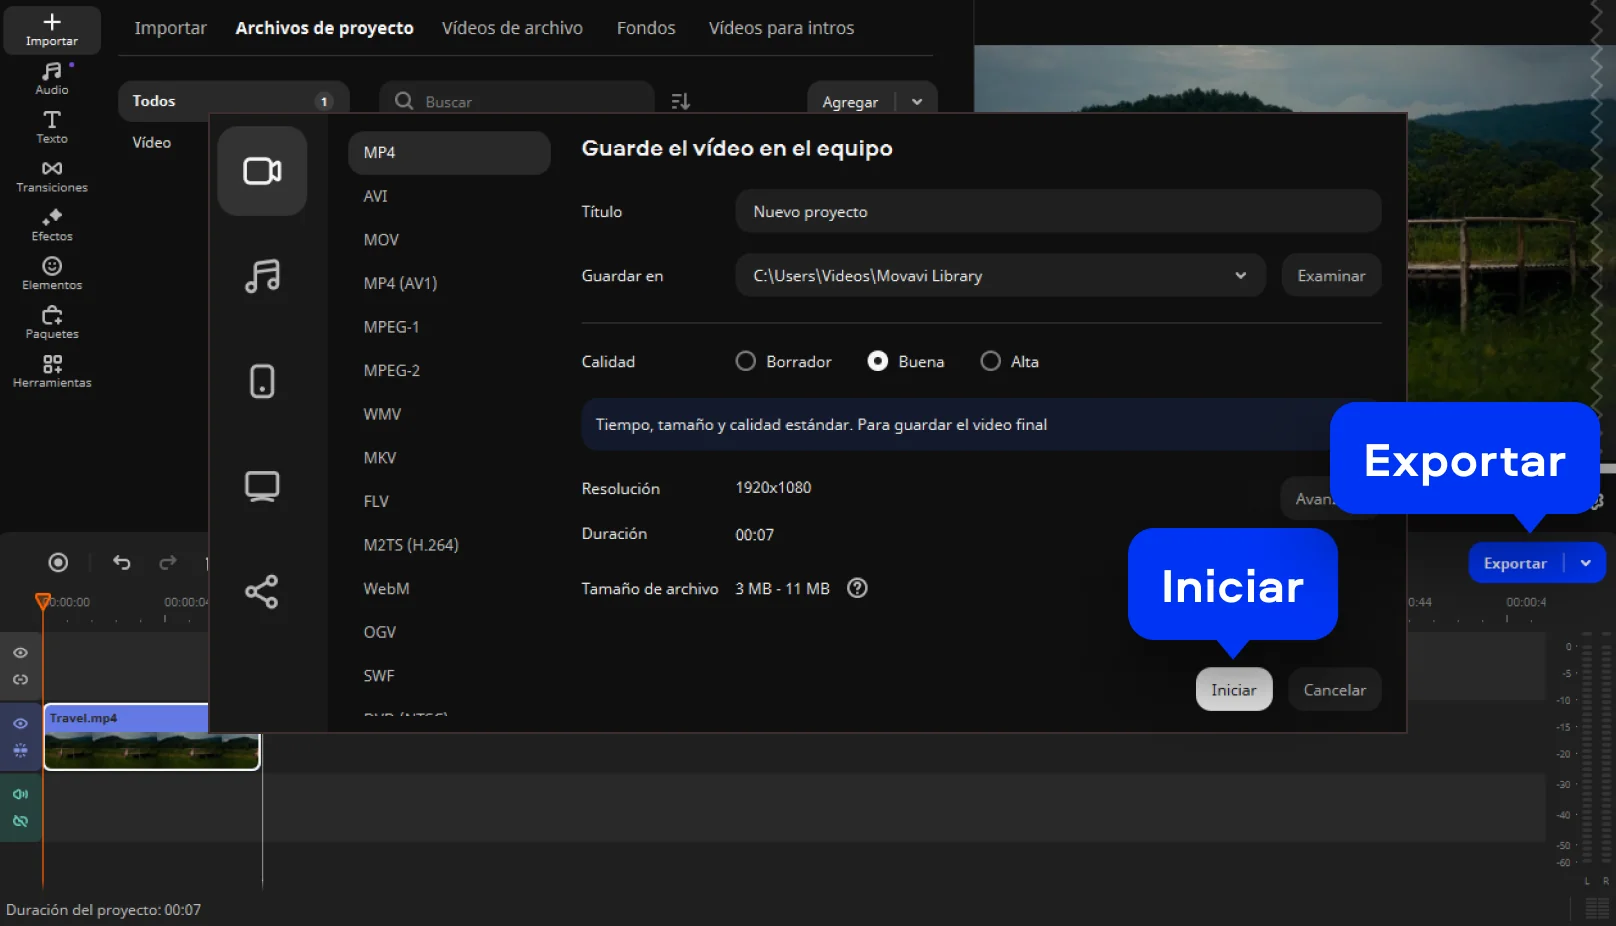Open the Exportar button dropdown arrow
This screenshot has height=926, width=1616.
[1585, 563]
